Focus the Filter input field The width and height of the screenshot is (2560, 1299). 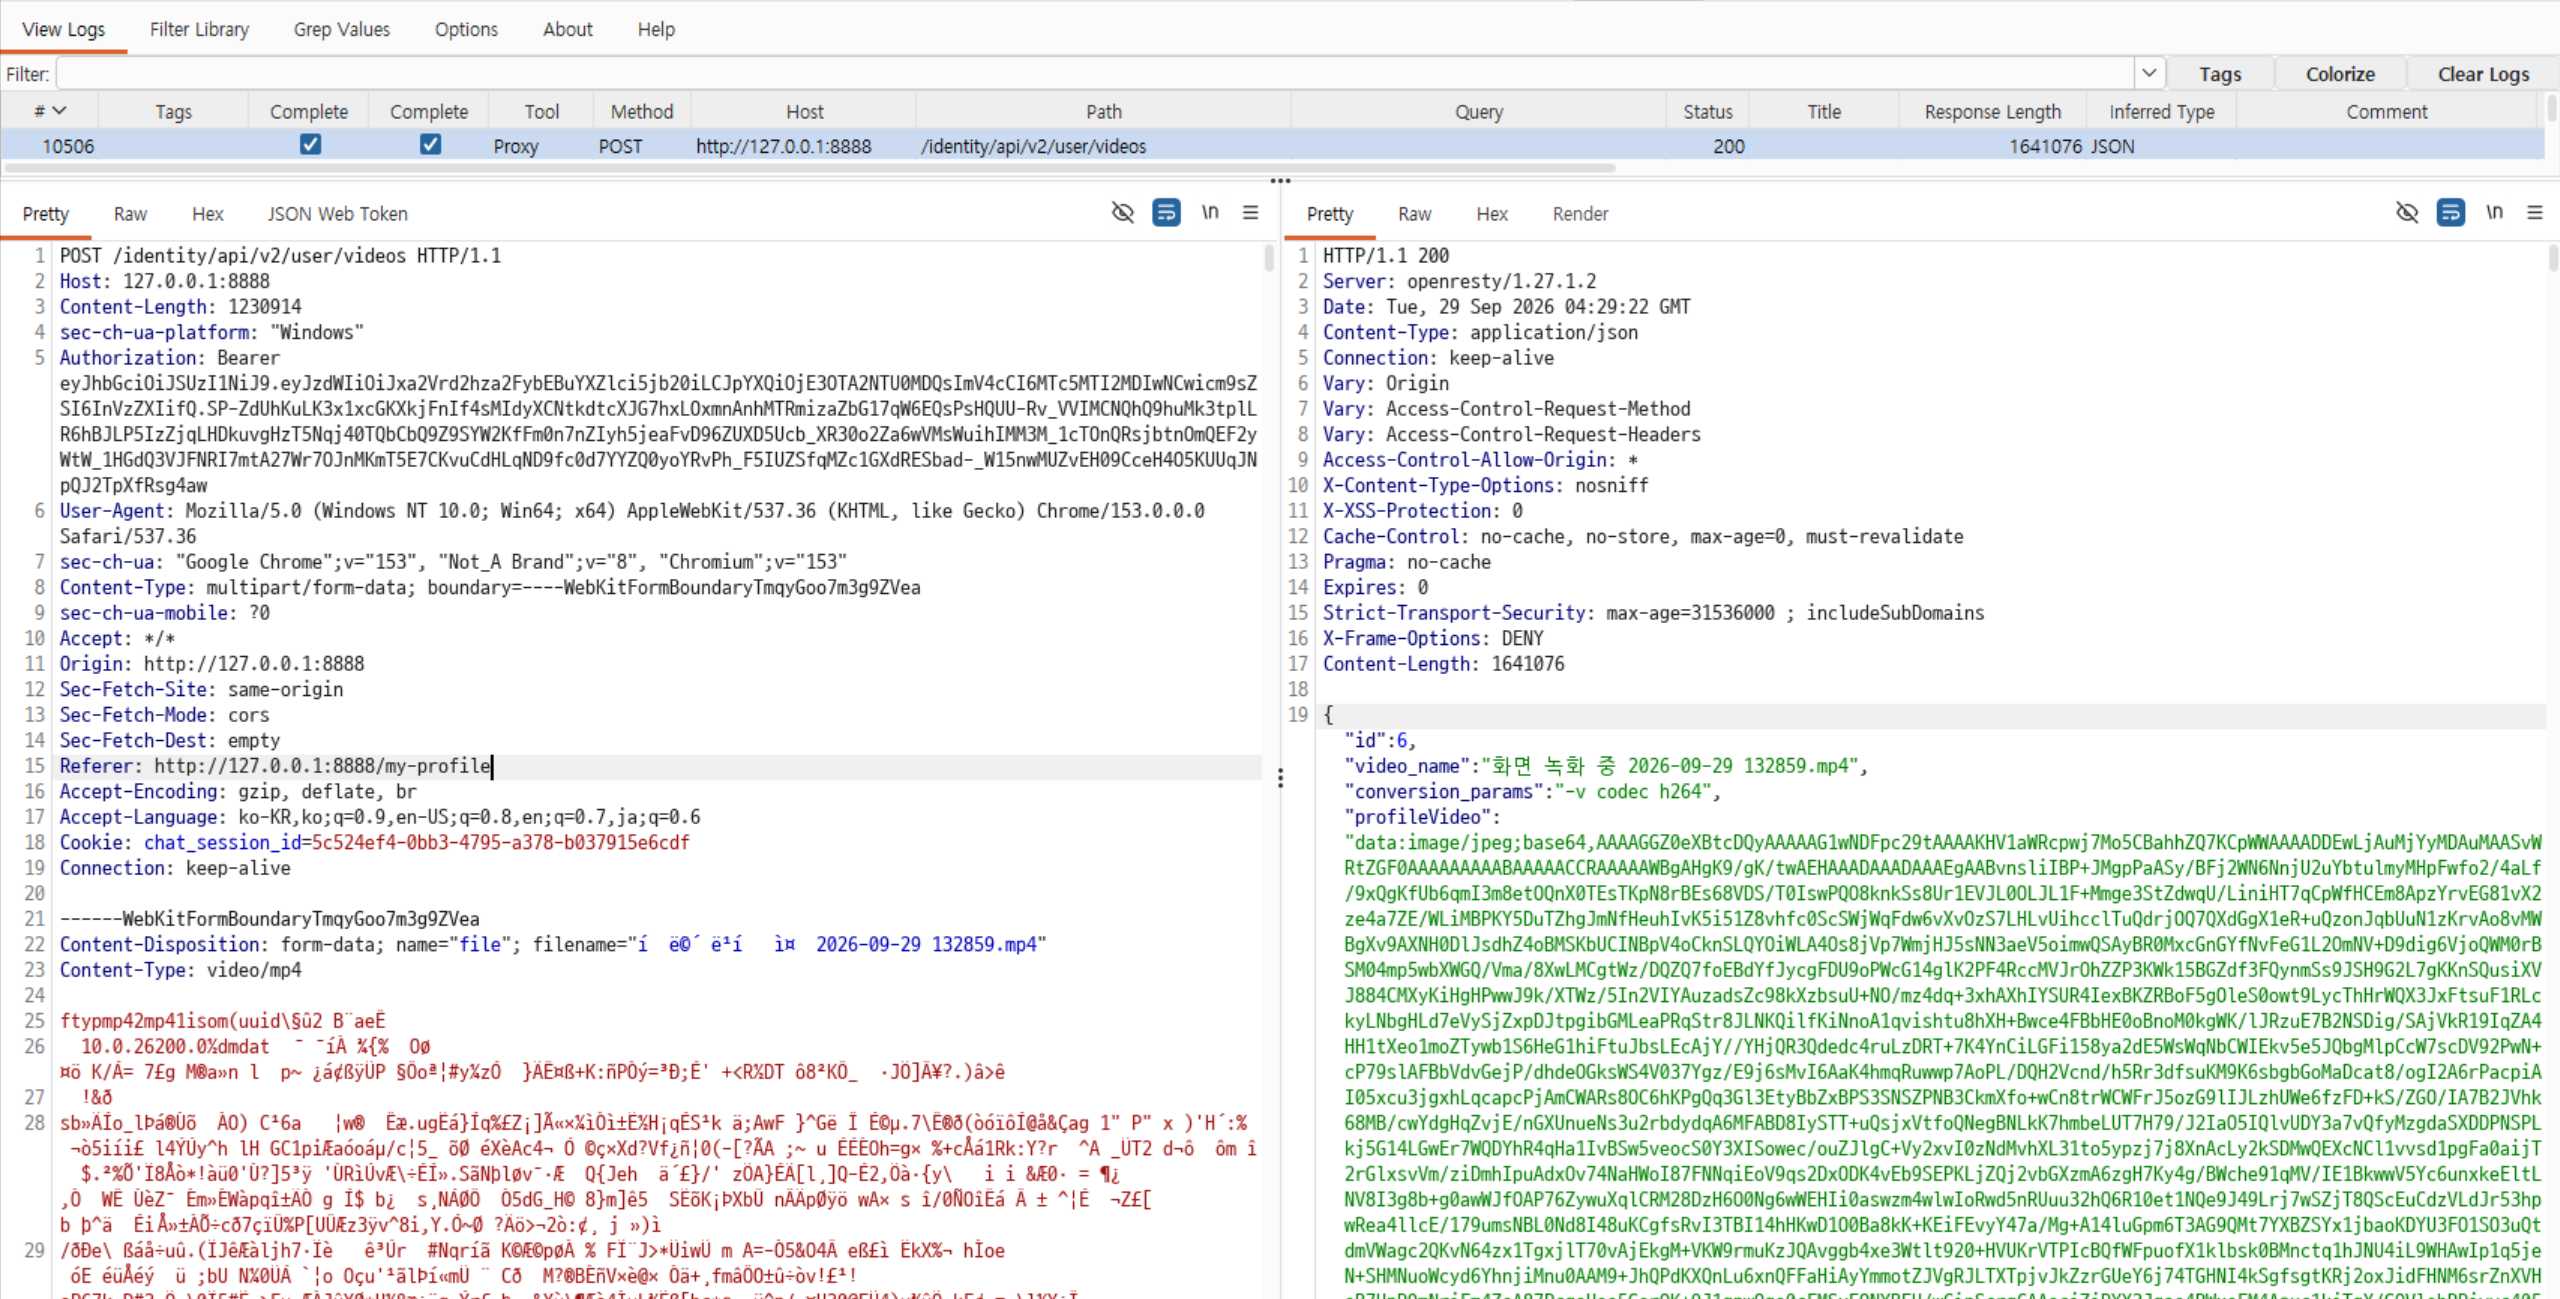(x=1096, y=74)
